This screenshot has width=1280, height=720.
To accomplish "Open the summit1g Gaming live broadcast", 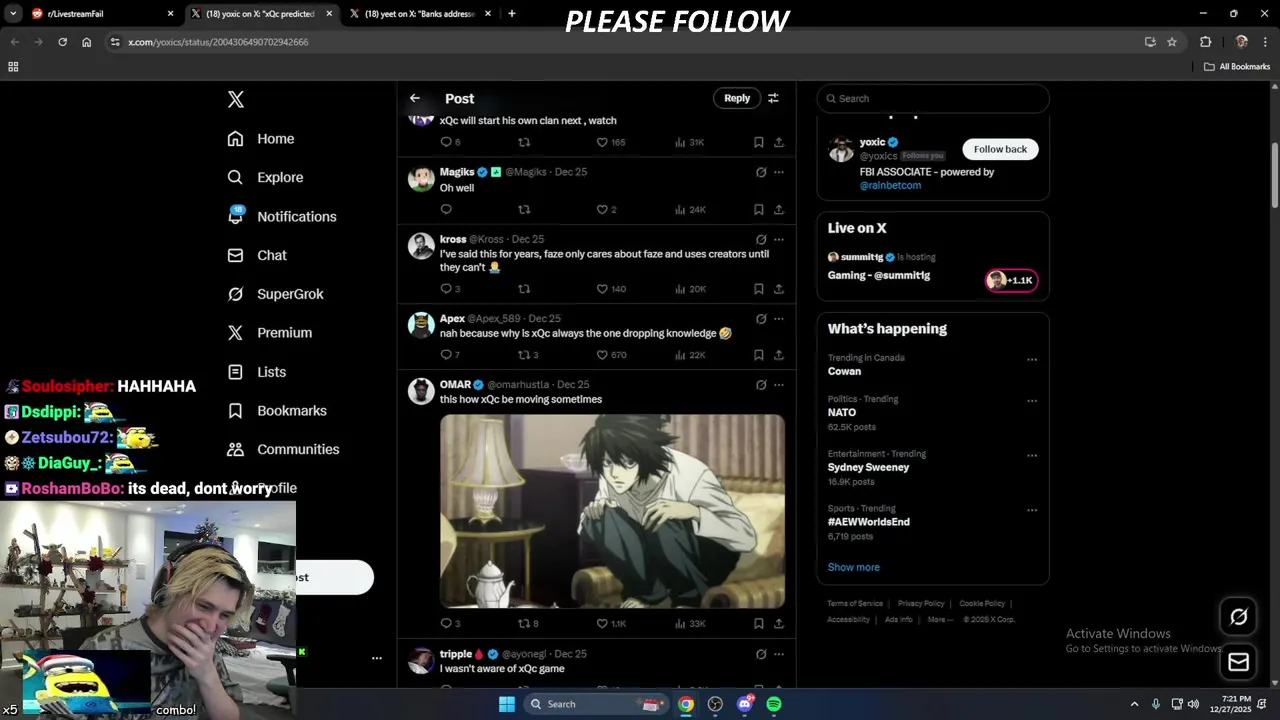I will pyautogui.click(x=879, y=275).
